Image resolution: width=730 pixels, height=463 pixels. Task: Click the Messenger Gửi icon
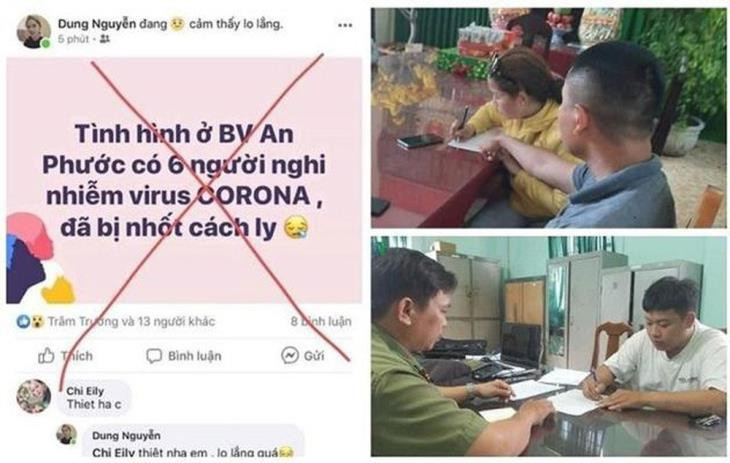pos(290,355)
